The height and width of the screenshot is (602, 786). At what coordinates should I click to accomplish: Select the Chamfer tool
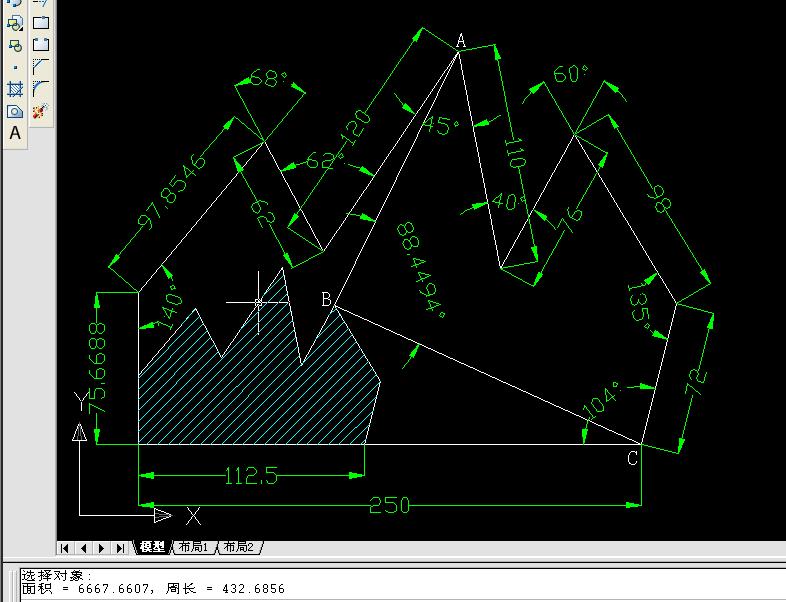click(41, 66)
